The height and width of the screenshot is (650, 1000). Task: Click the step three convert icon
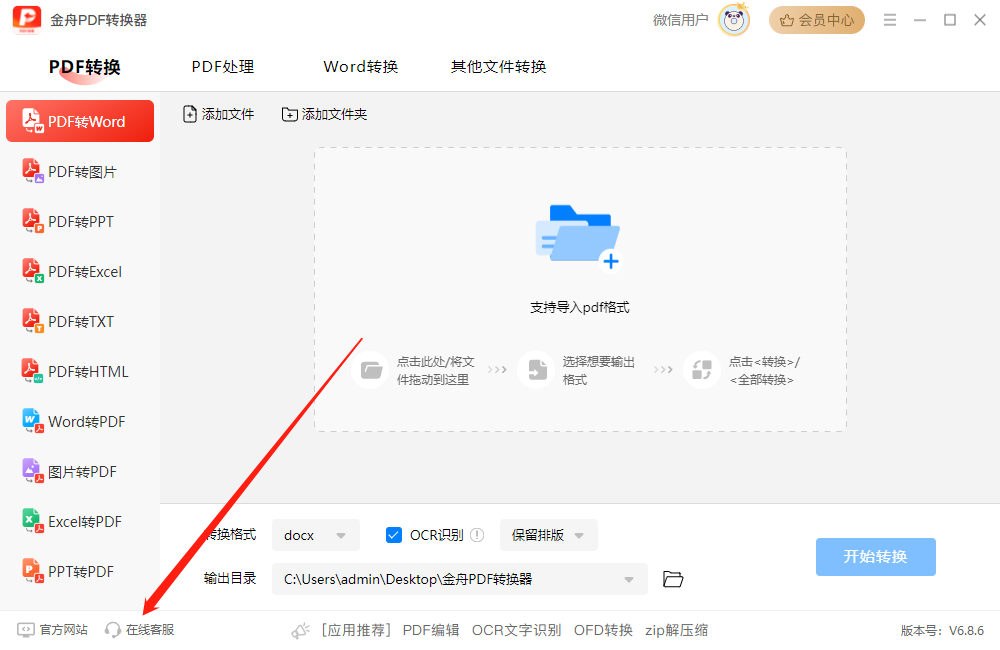click(x=702, y=370)
